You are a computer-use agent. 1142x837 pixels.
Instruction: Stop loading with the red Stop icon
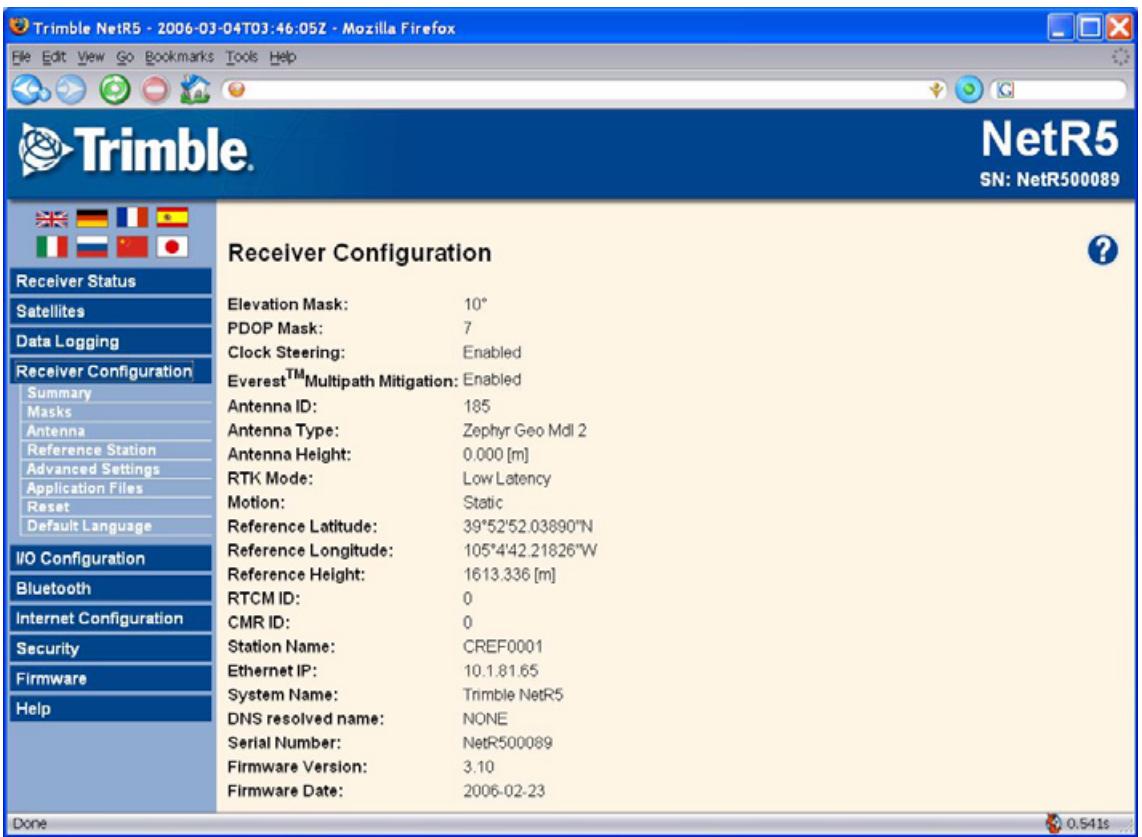click(x=154, y=90)
